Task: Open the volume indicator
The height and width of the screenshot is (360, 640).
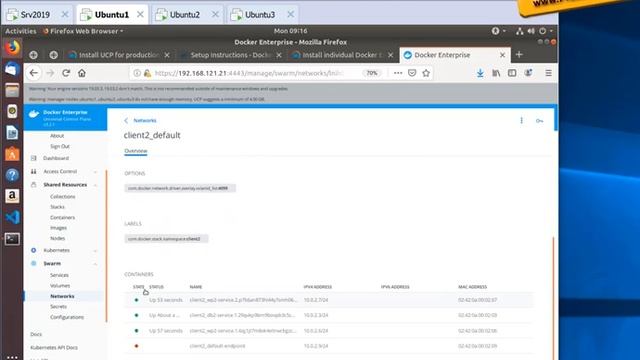Action: click(x=531, y=31)
